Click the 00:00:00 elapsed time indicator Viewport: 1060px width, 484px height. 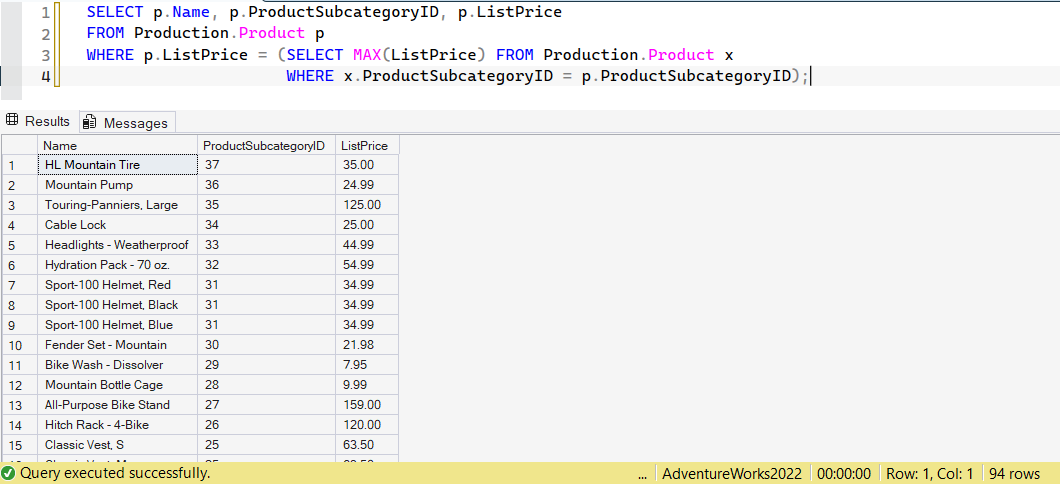point(844,473)
